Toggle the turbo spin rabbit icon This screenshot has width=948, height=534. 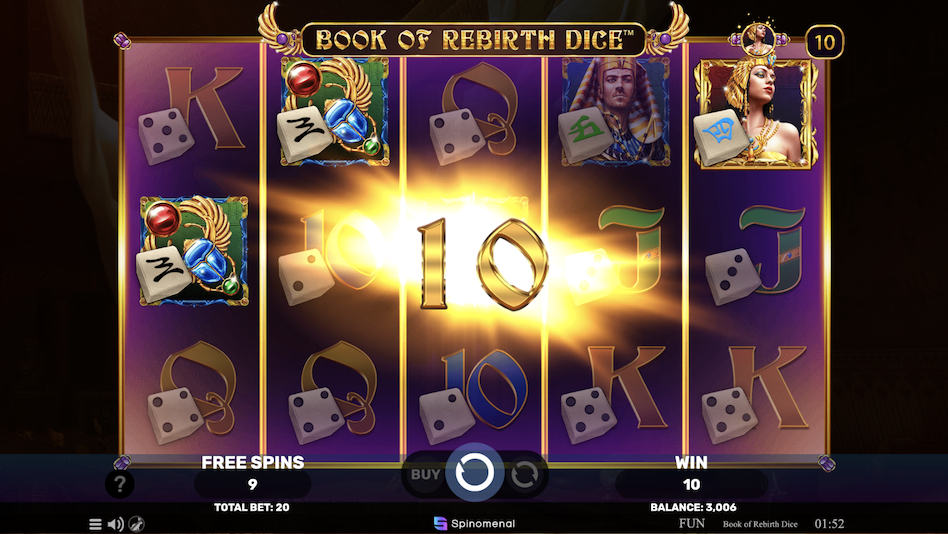137,524
